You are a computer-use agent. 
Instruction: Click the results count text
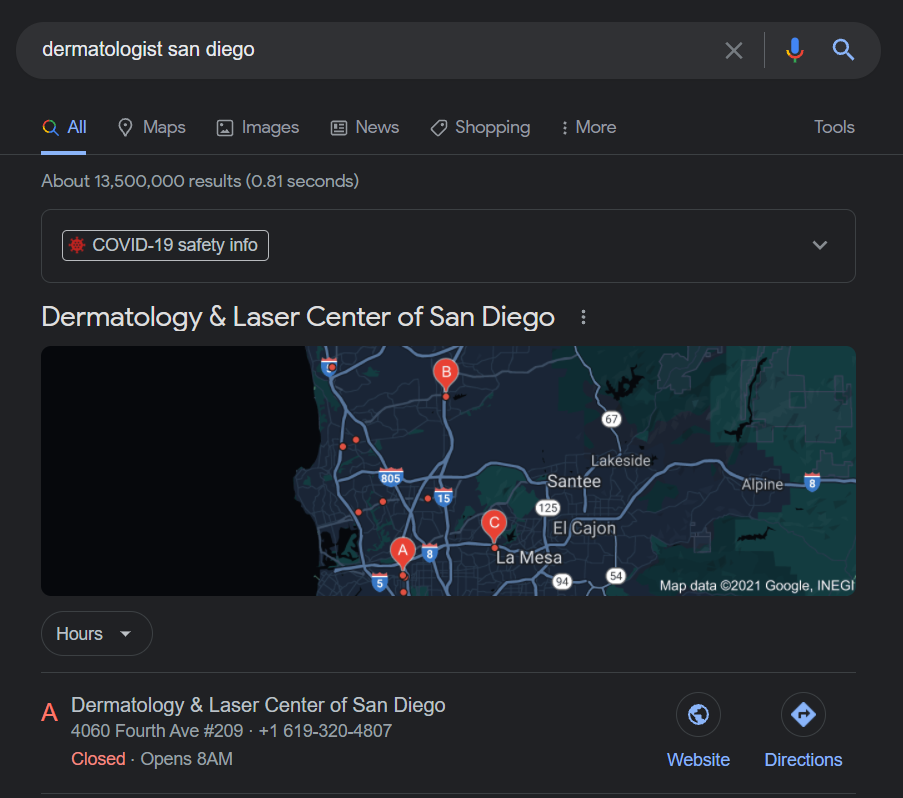click(x=200, y=181)
